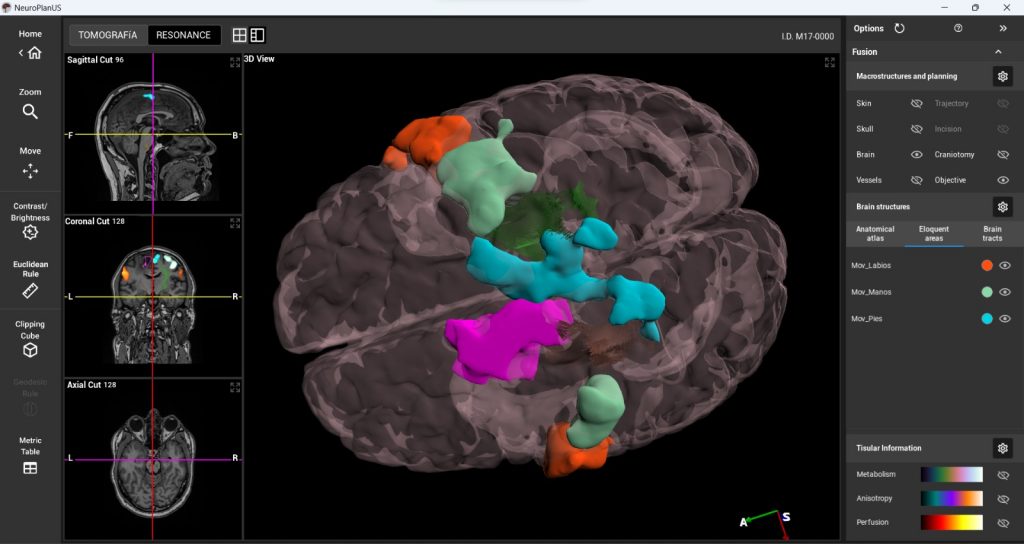Select the TOMOGRAFÍA modality button

coord(109,35)
